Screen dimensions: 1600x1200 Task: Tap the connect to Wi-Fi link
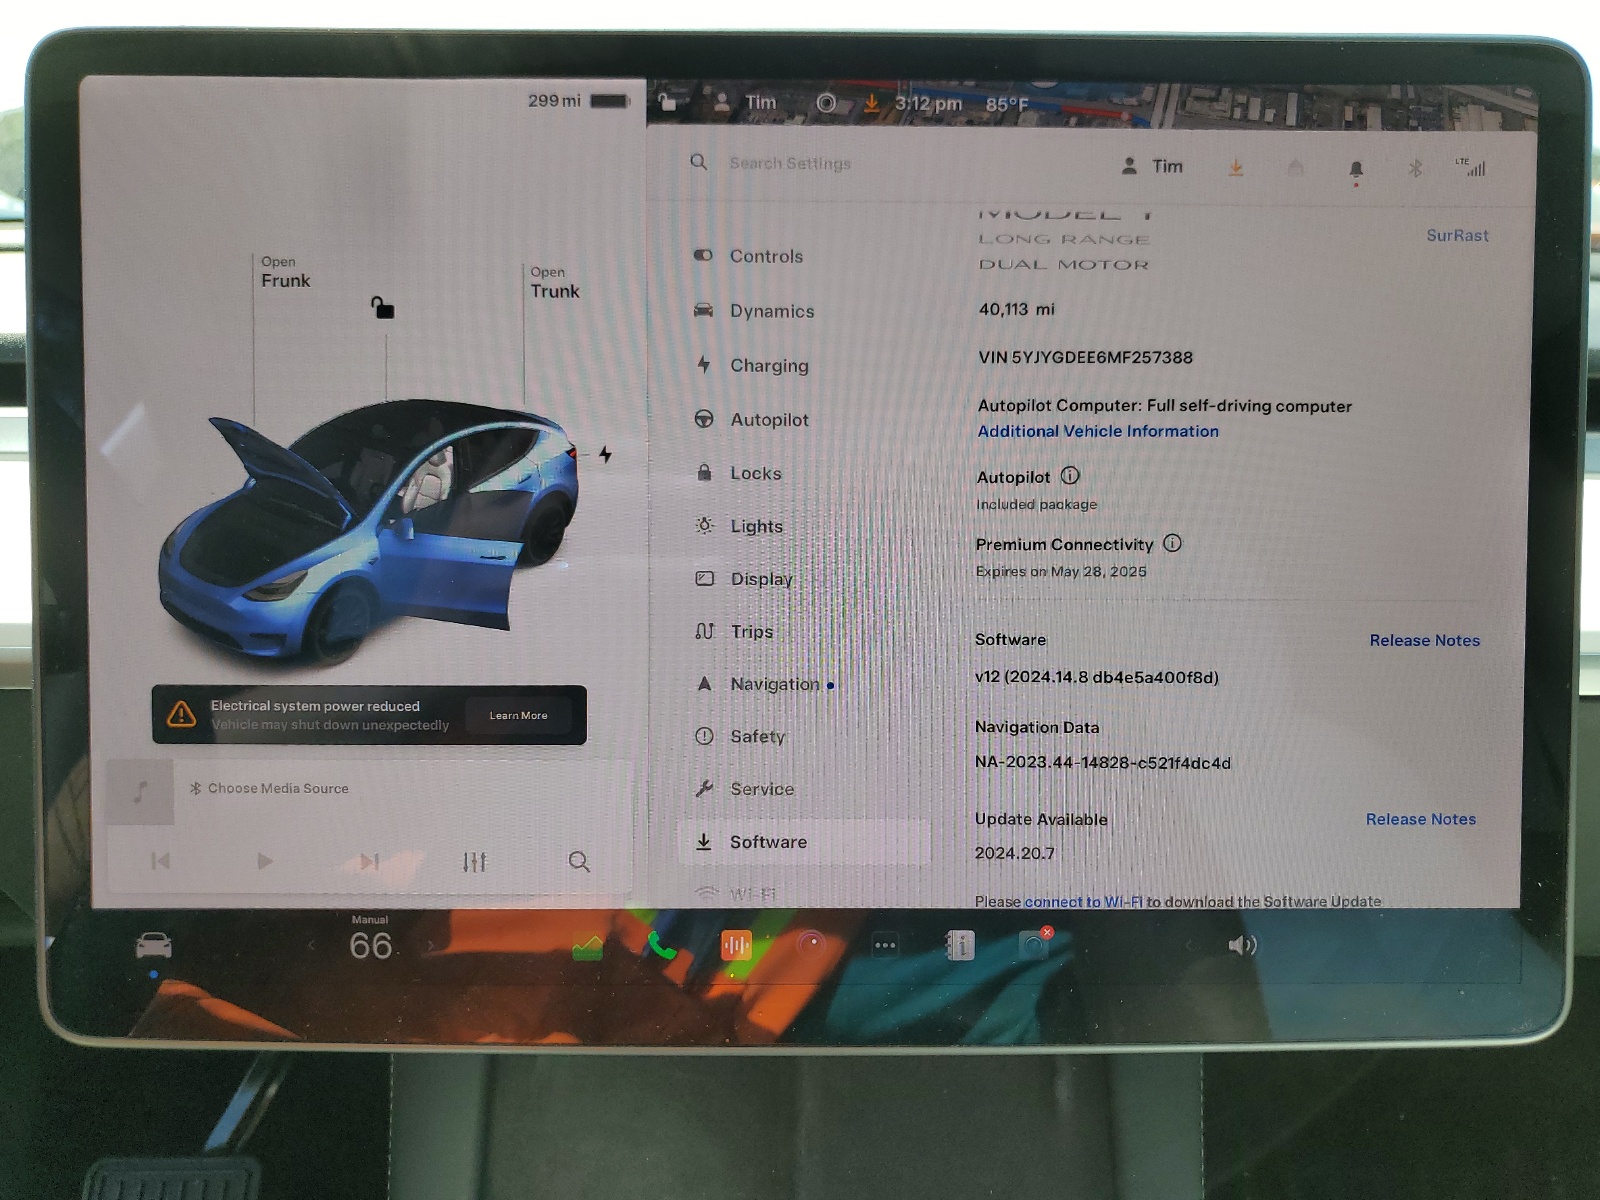point(1083,901)
